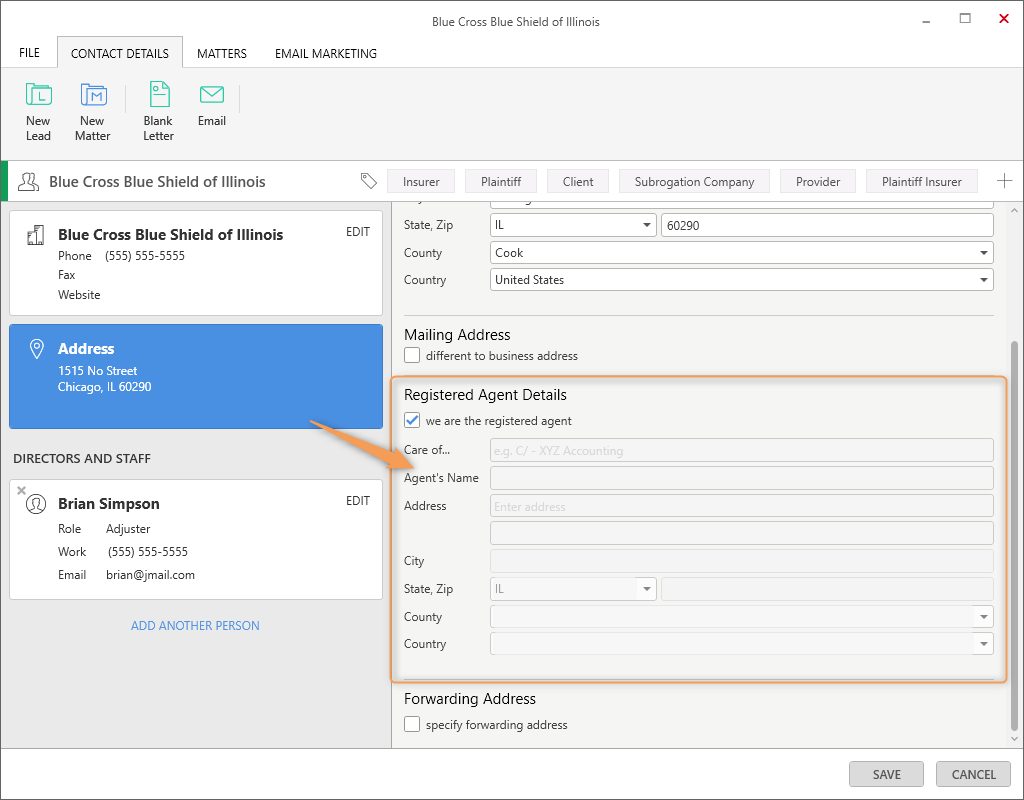Image resolution: width=1024 pixels, height=800 pixels.
Task: Click the scrollbar up arrow in details pane
Action: (1014, 211)
